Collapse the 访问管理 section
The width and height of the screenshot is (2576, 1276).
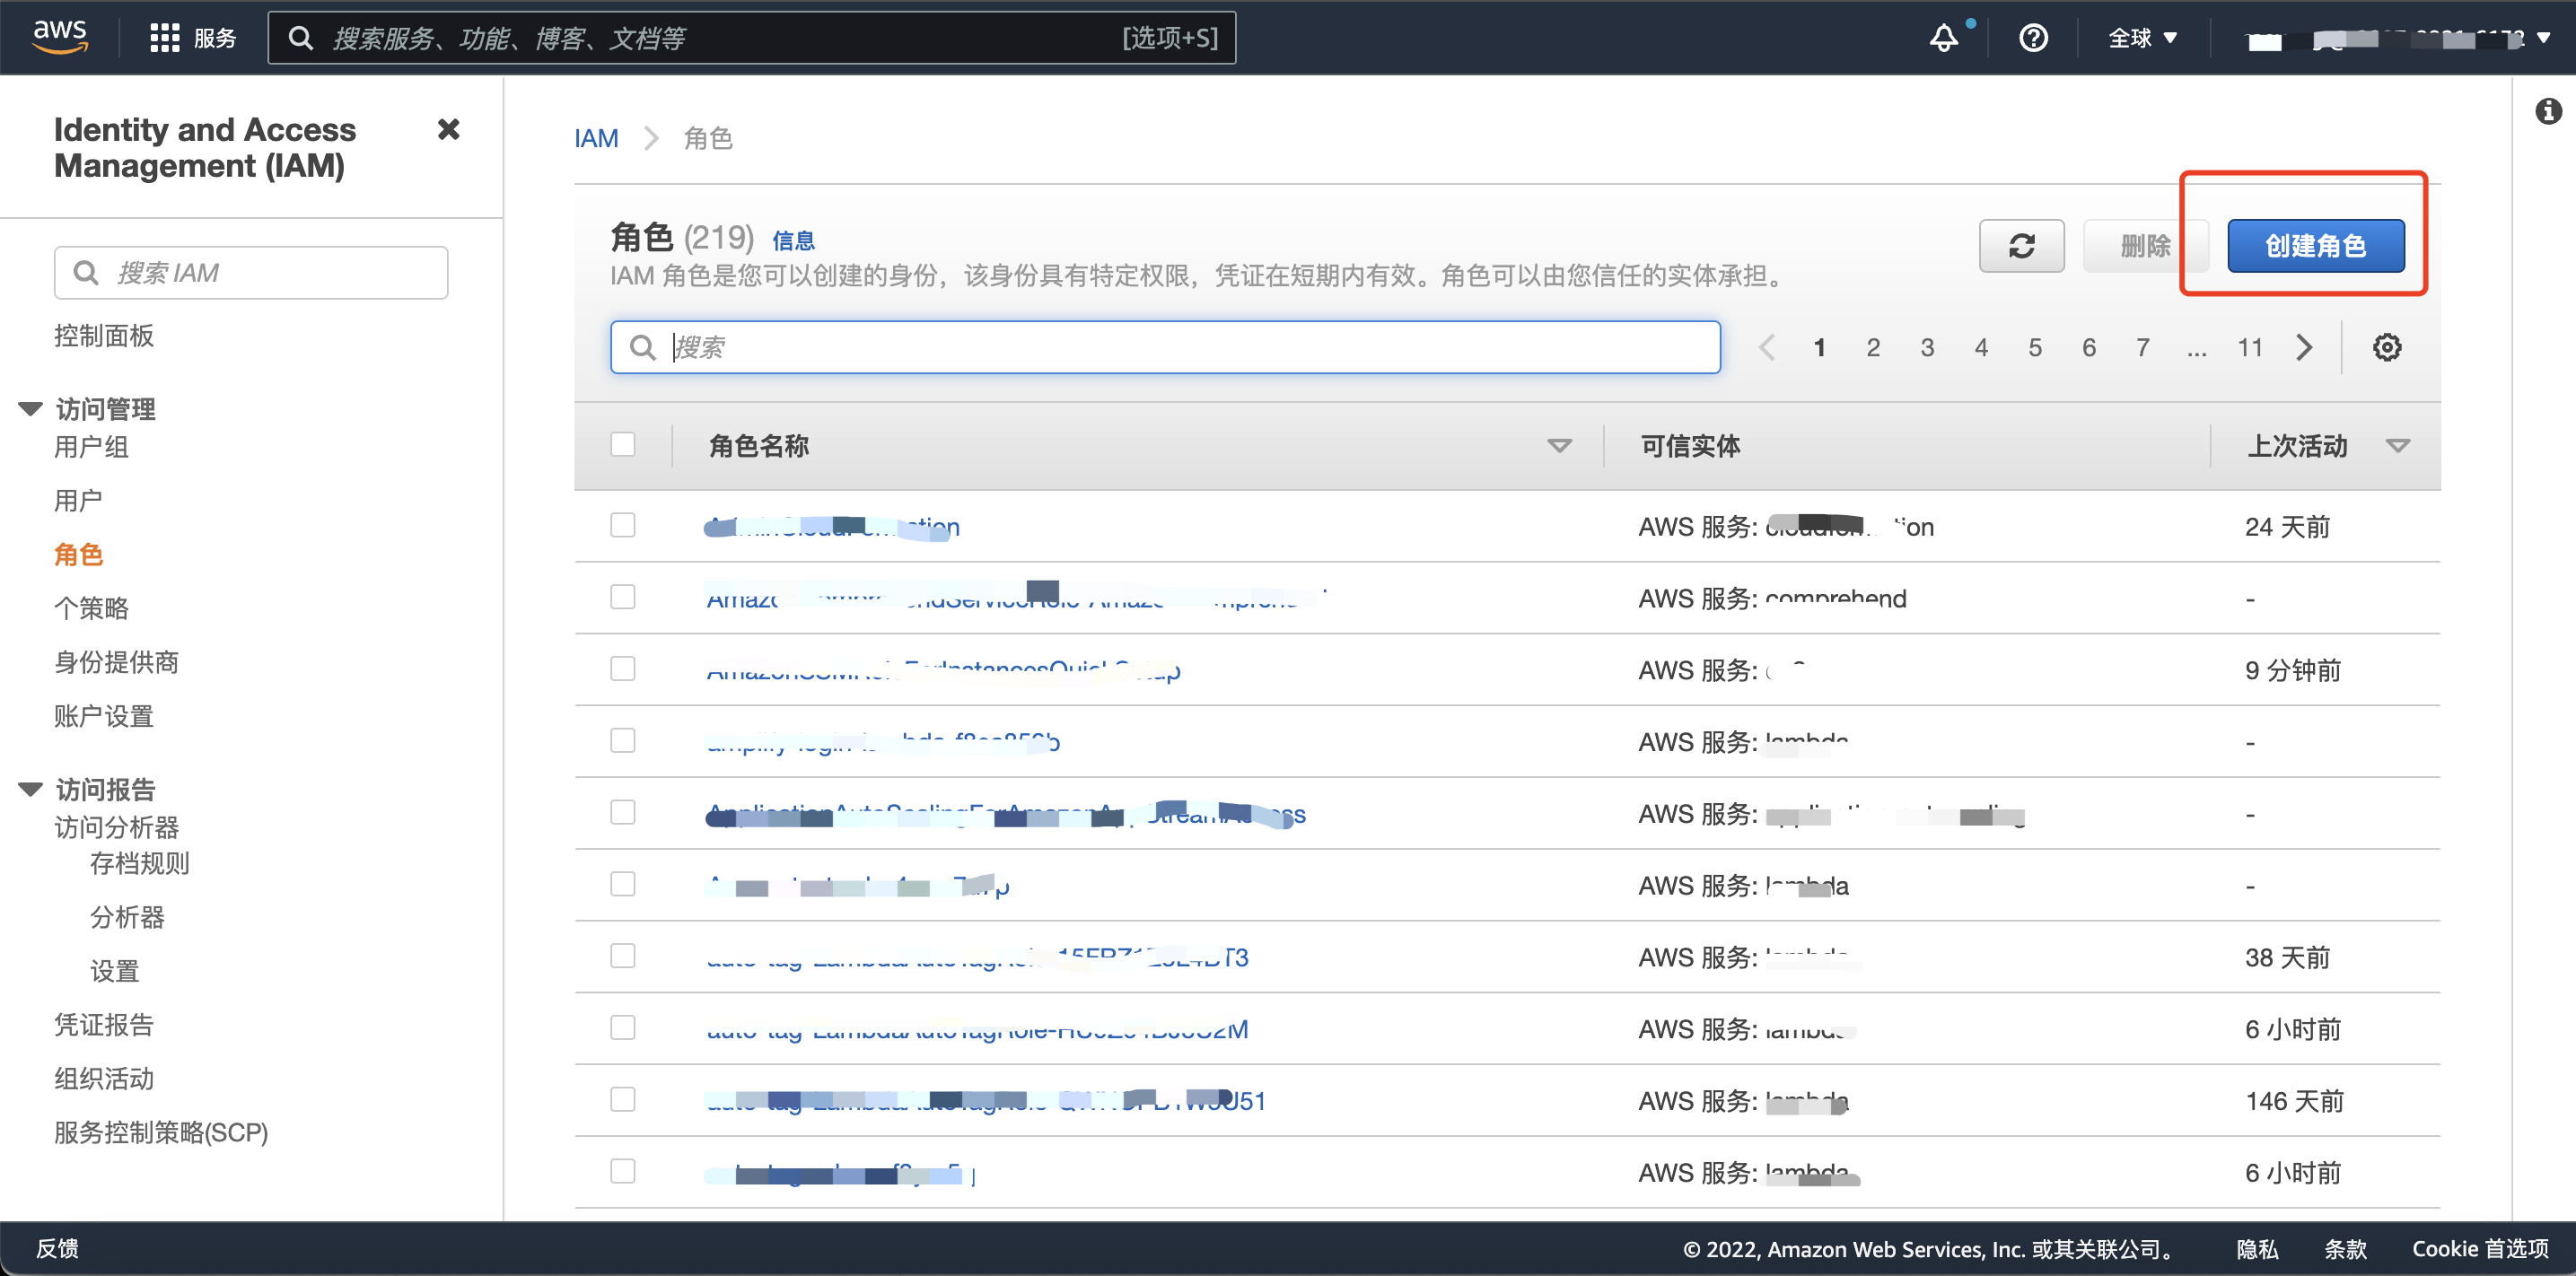(30, 409)
